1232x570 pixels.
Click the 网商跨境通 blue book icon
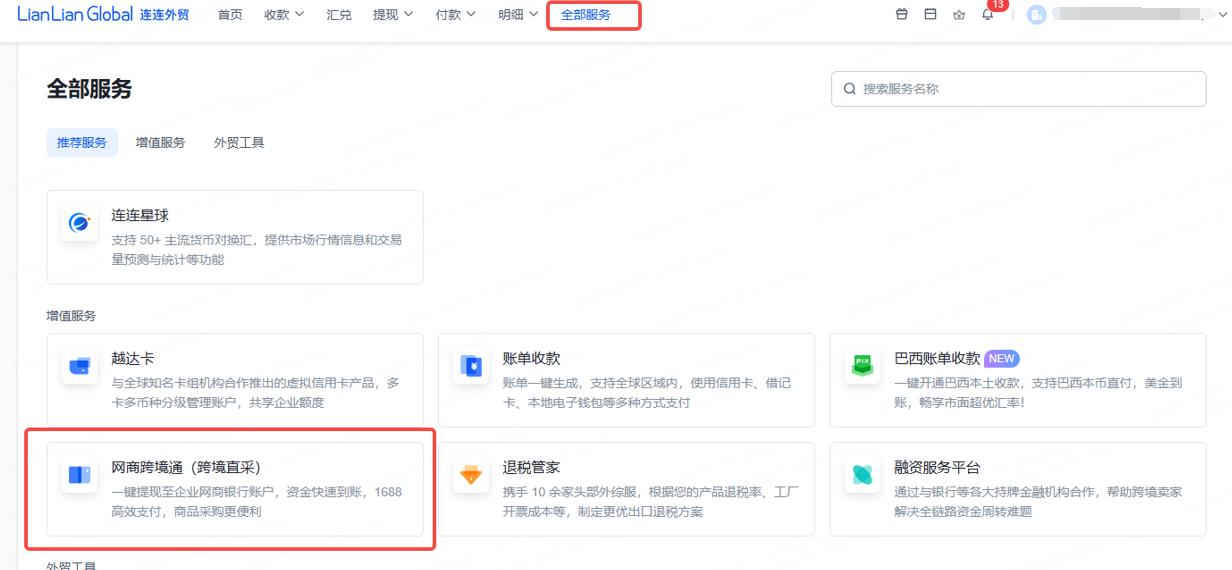79,475
